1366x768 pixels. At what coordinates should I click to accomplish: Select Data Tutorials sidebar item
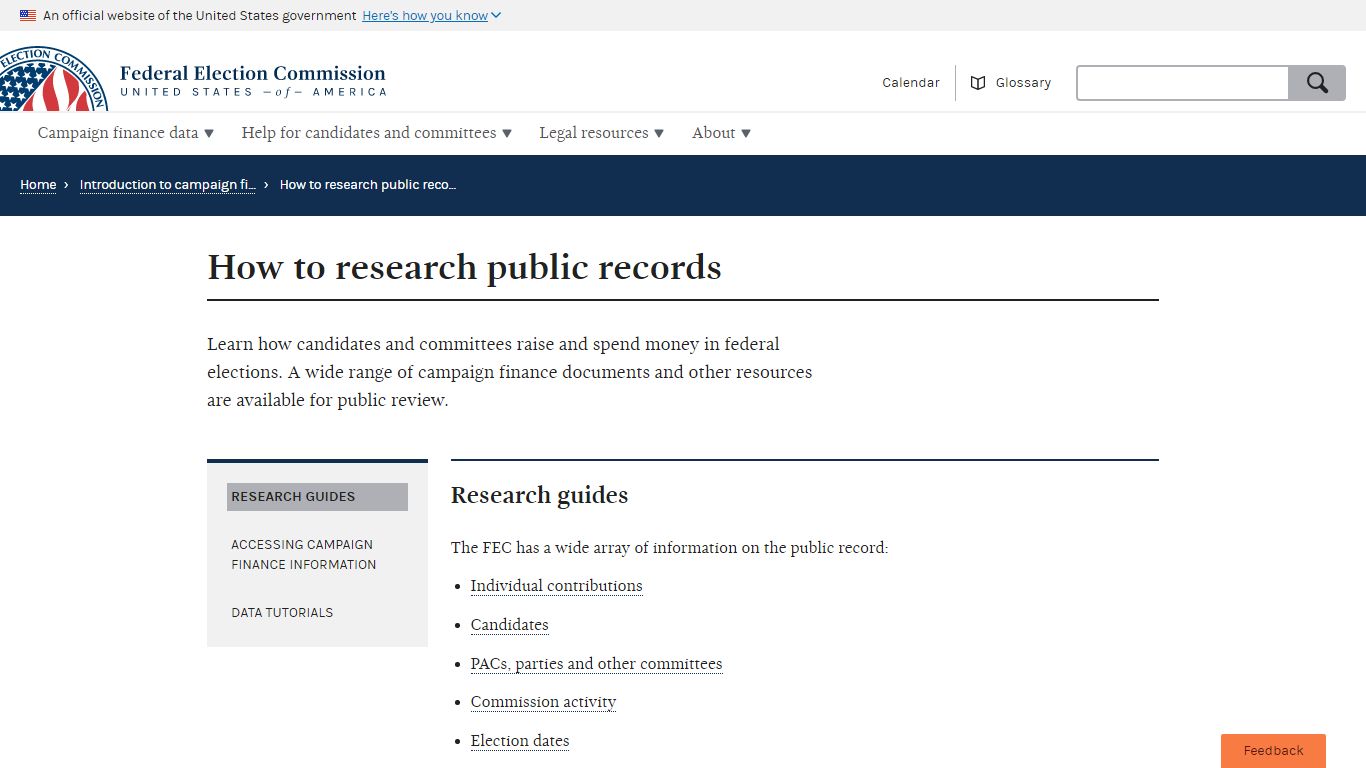pos(282,613)
